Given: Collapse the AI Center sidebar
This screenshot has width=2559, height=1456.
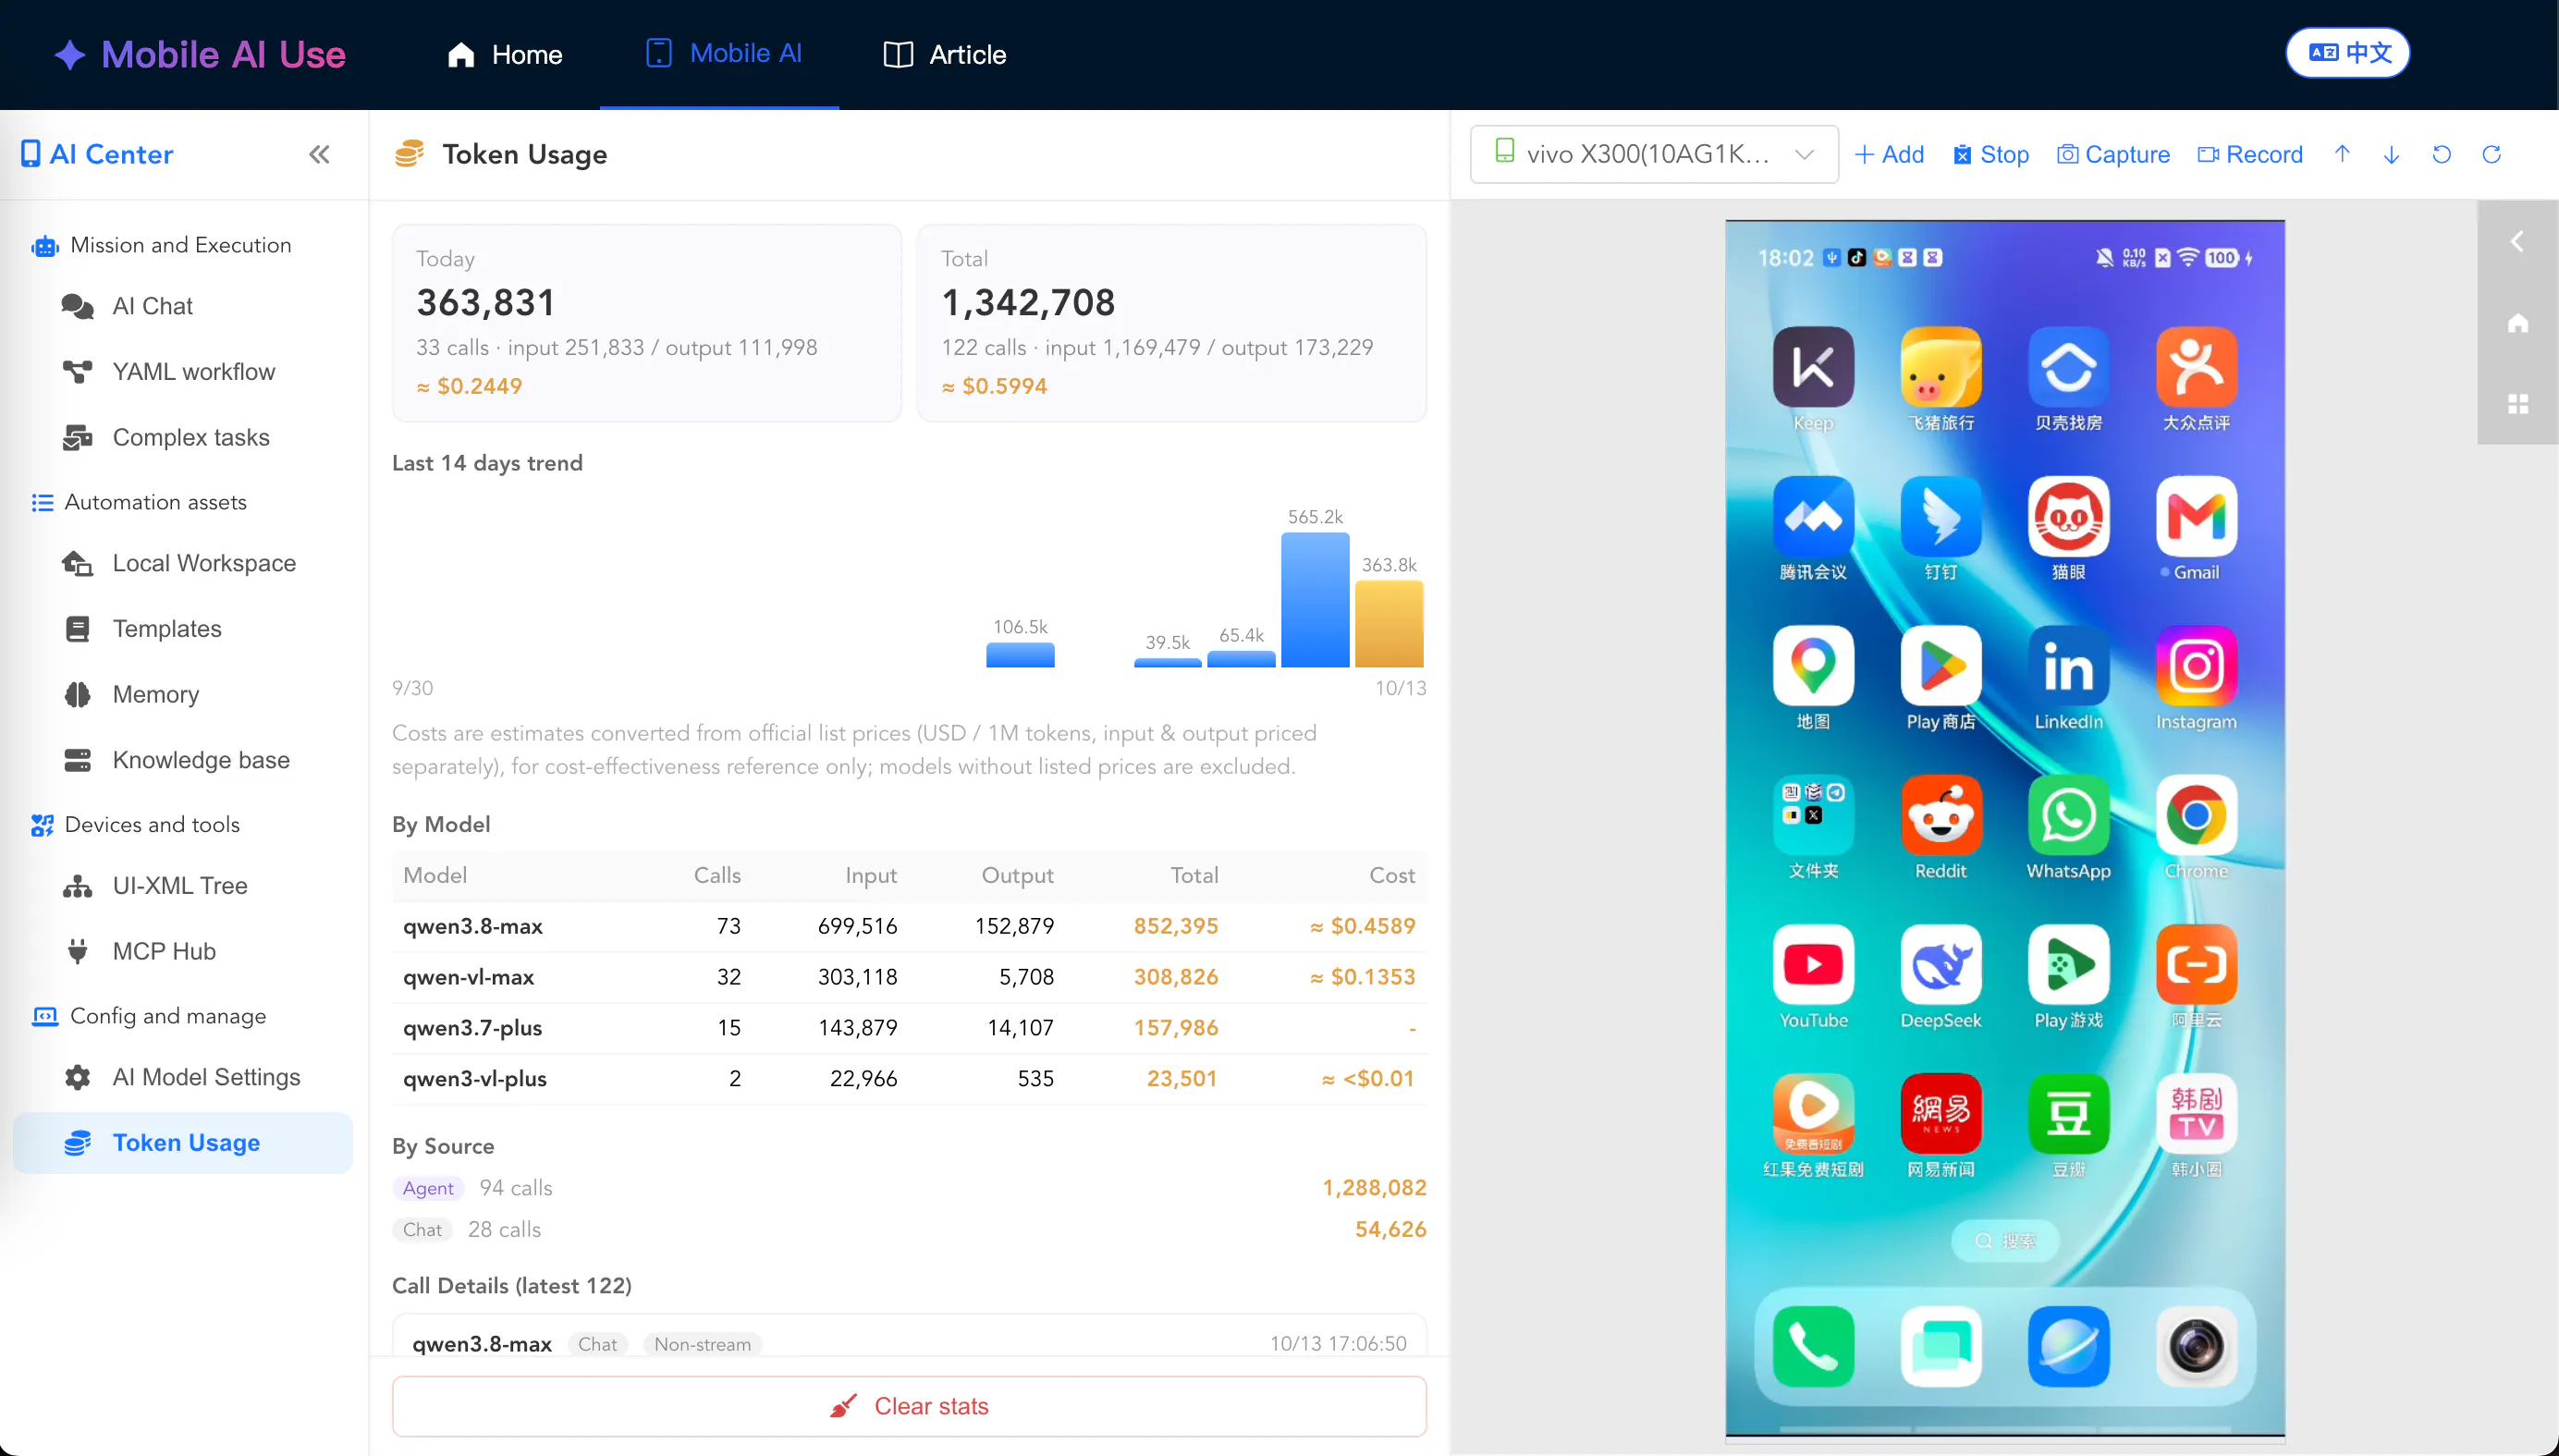Looking at the screenshot, I should [319, 154].
